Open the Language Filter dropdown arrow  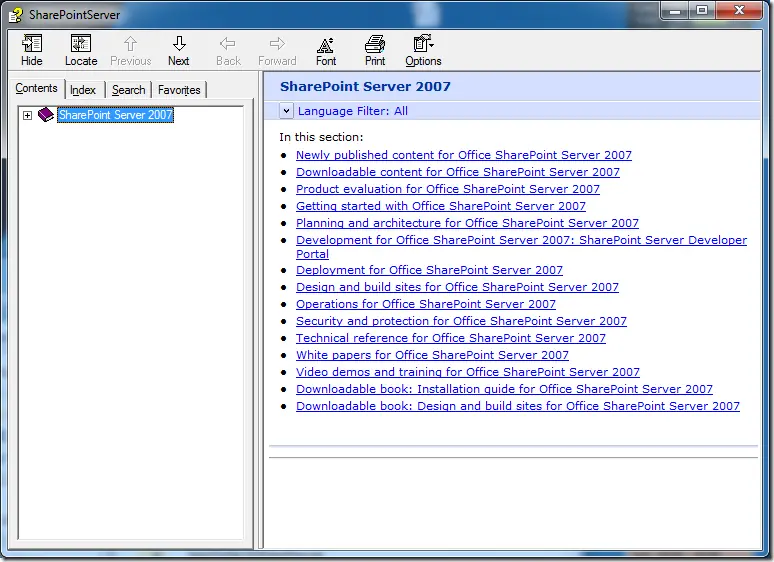[x=286, y=111]
